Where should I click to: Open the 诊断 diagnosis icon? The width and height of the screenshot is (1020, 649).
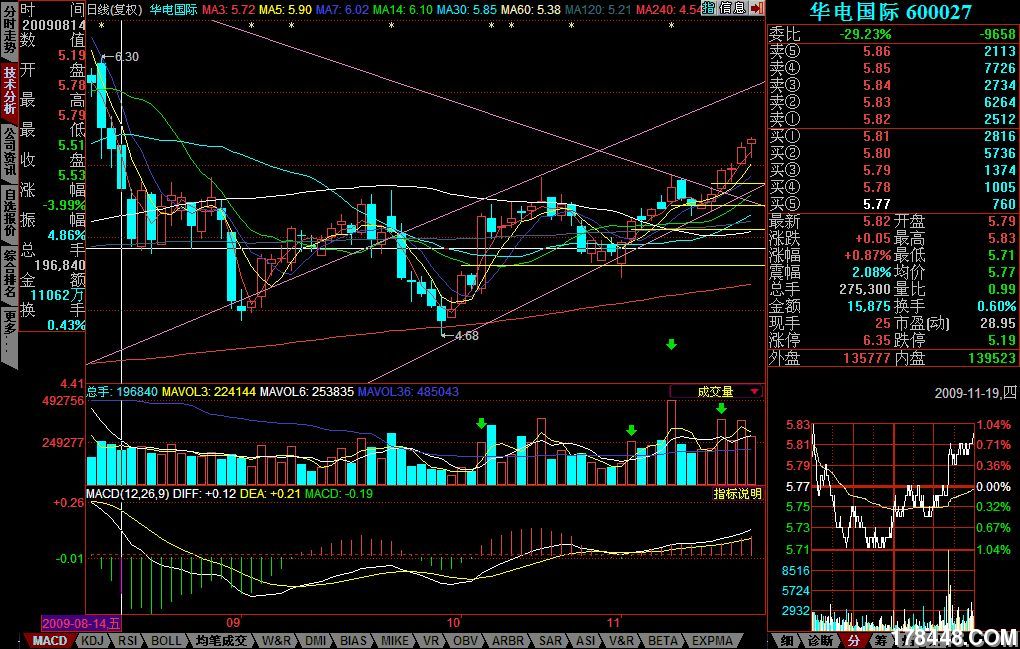tap(819, 640)
